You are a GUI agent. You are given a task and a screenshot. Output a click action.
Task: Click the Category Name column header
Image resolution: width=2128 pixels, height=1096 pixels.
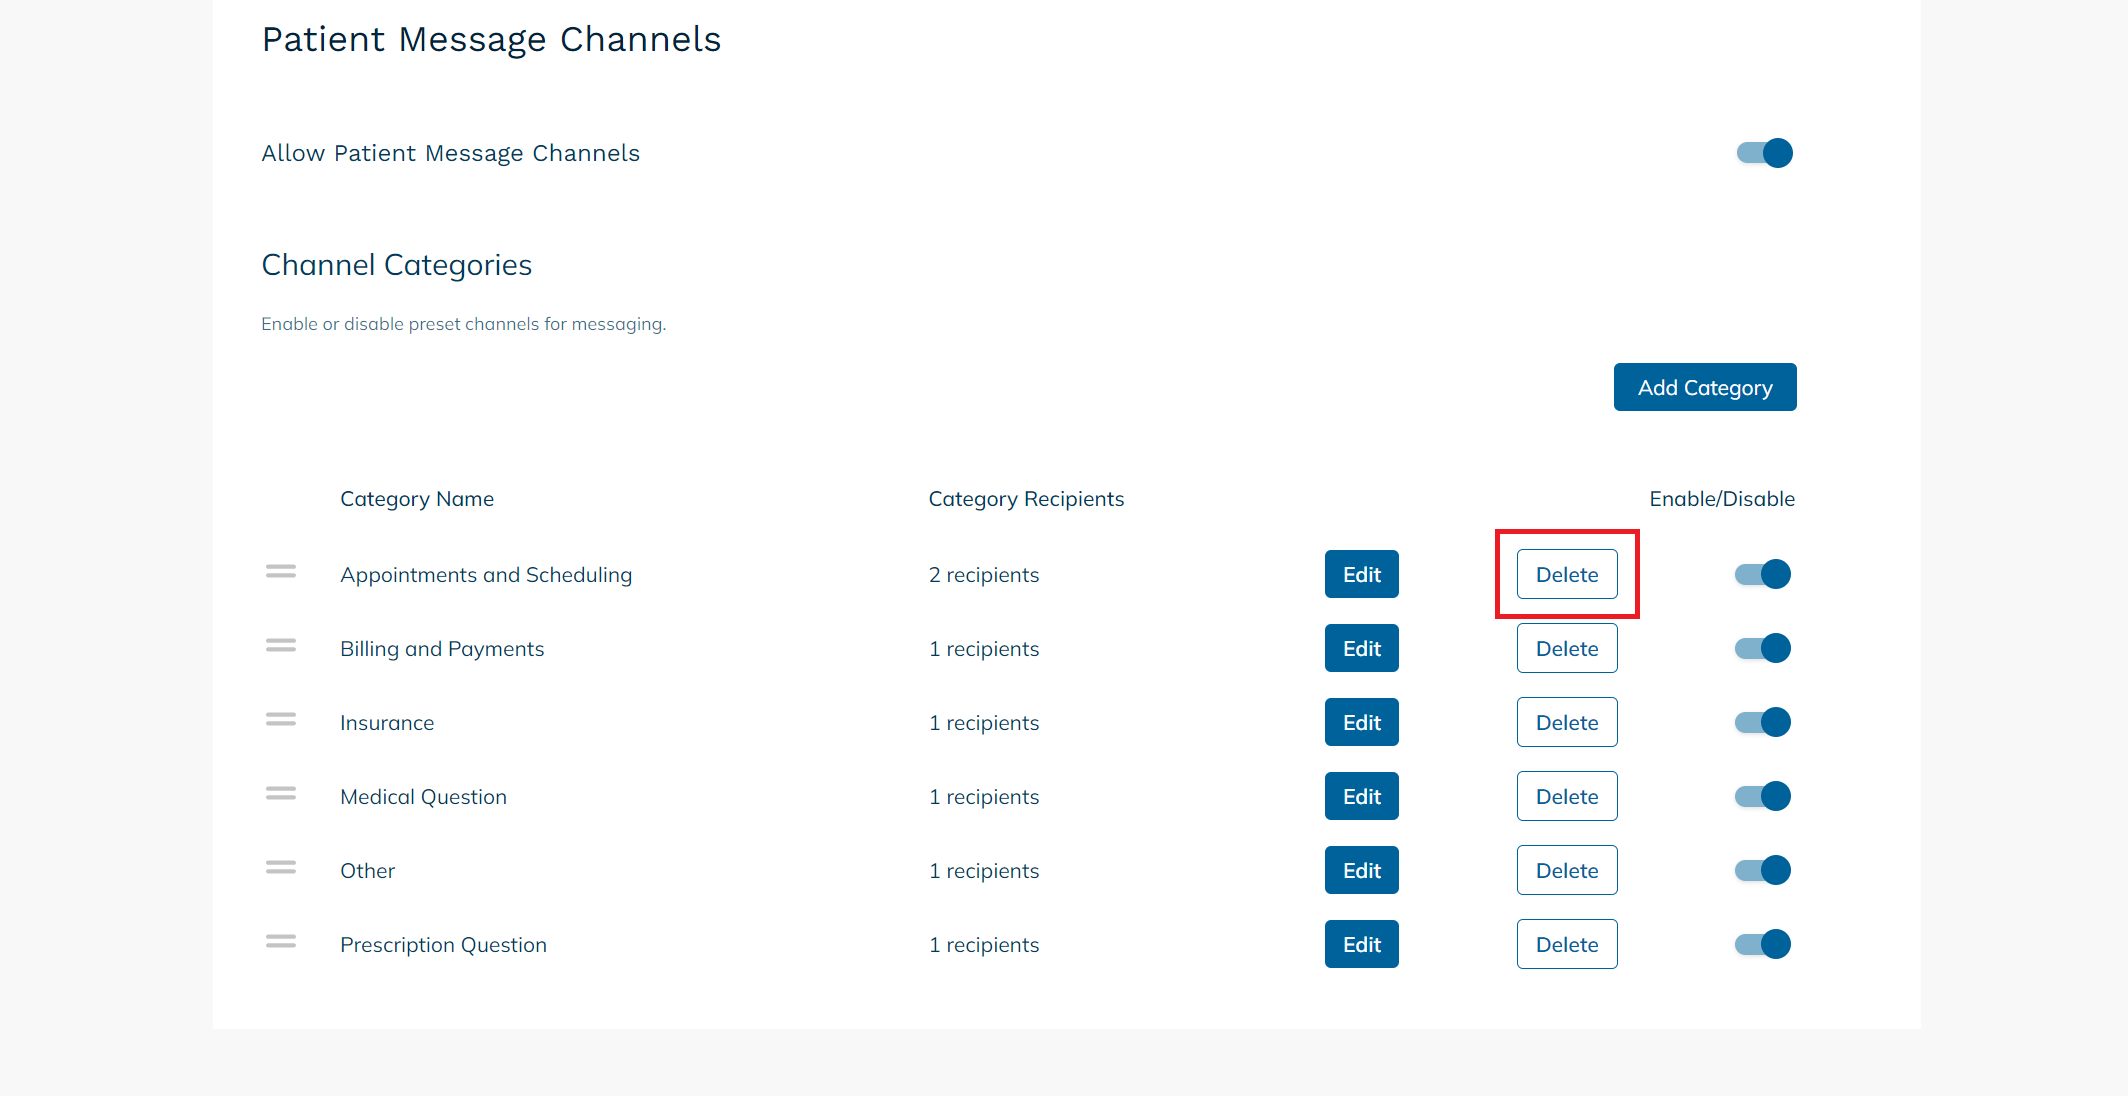tap(417, 499)
